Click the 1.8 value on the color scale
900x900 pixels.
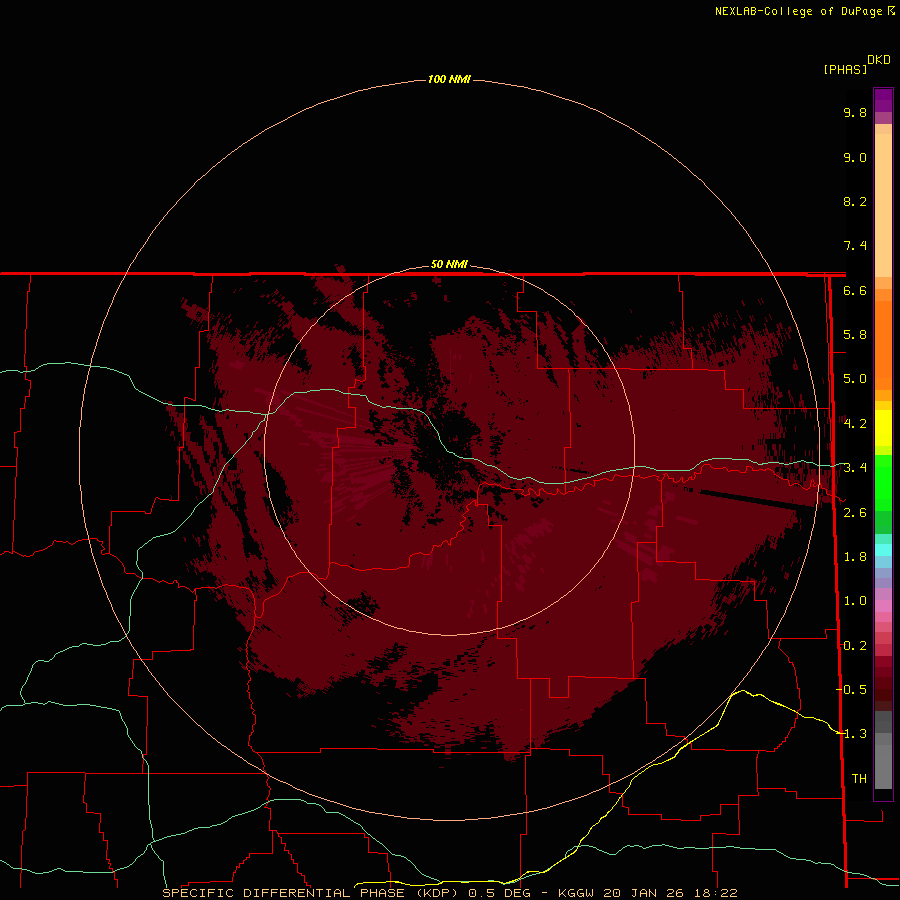click(855, 557)
